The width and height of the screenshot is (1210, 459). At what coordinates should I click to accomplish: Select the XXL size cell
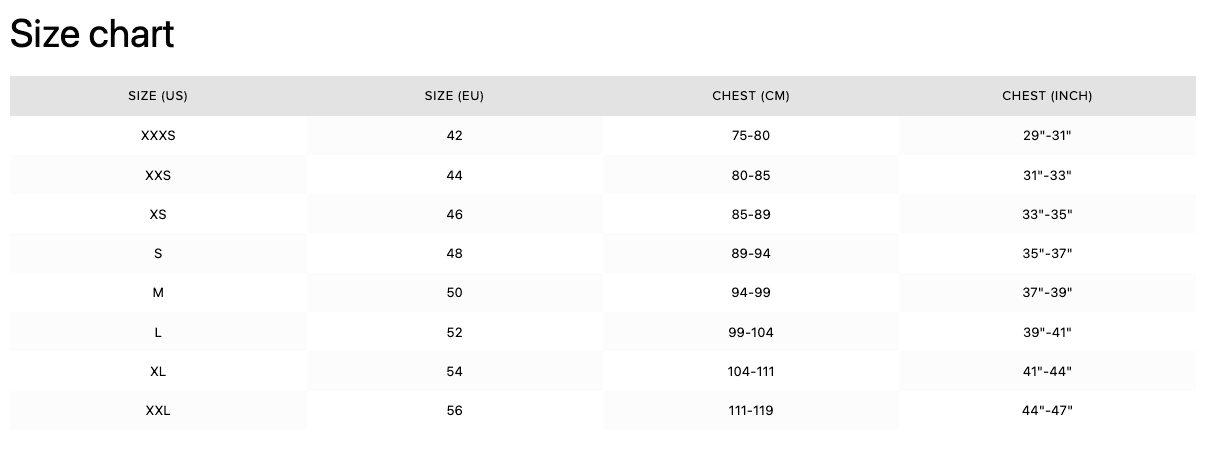pos(158,410)
